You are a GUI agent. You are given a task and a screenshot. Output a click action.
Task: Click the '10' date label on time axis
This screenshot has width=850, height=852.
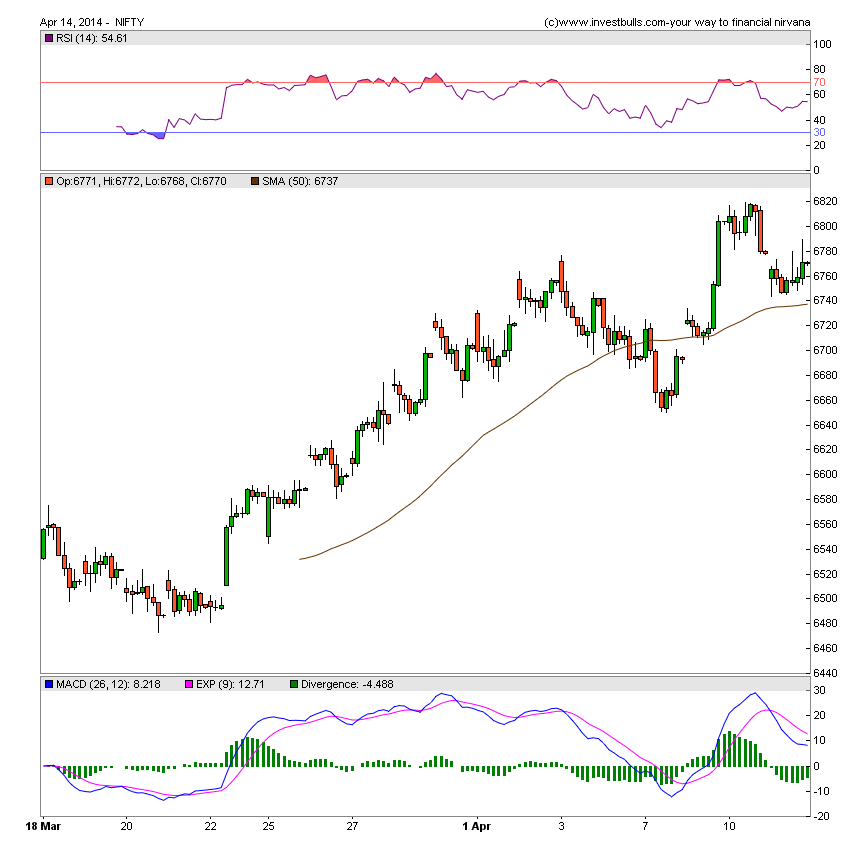[729, 827]
